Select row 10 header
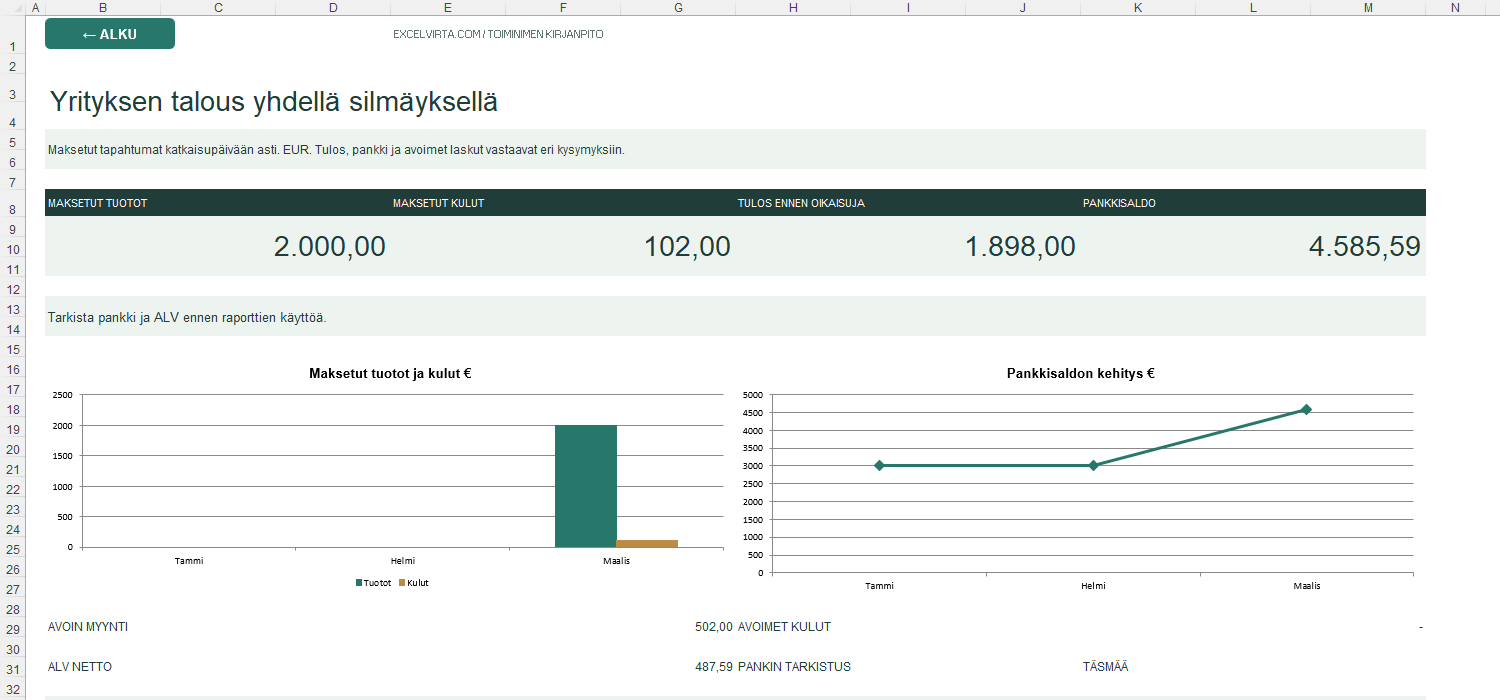 coord(14,249)
